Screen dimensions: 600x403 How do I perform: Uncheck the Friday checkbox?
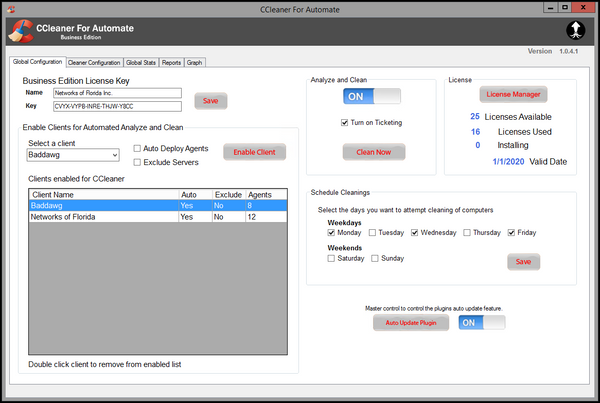click(511, 233)
